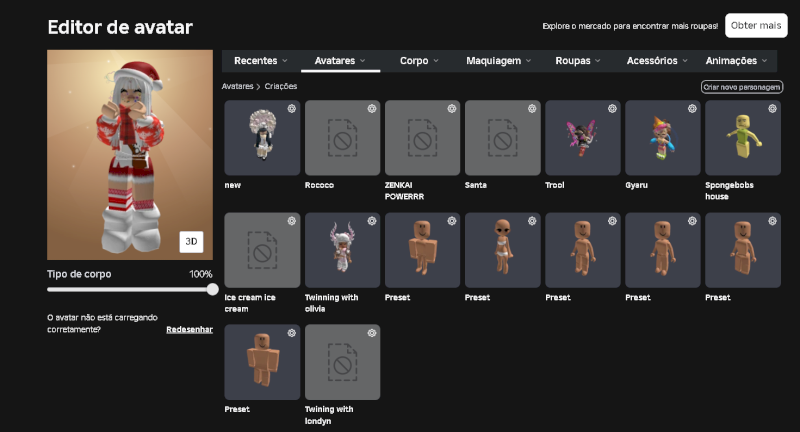This screenshot has height=432, width=800.
Task: Expand the Recentes dropdown
Action: [x=261, y=61]
